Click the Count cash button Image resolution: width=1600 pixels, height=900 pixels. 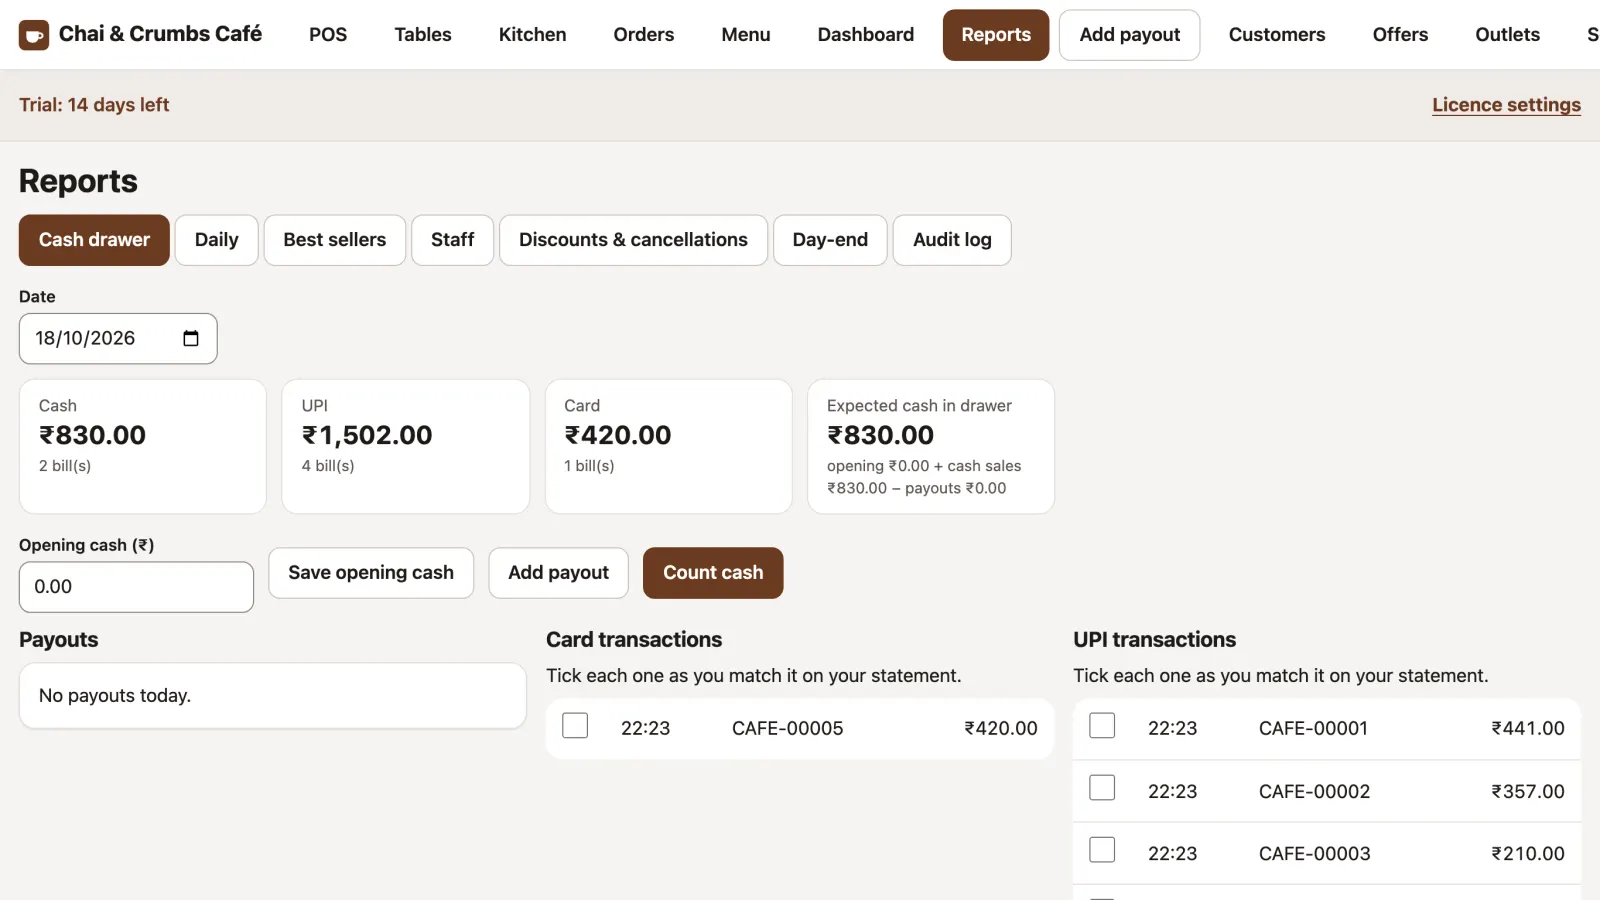[x=713, y=573]
